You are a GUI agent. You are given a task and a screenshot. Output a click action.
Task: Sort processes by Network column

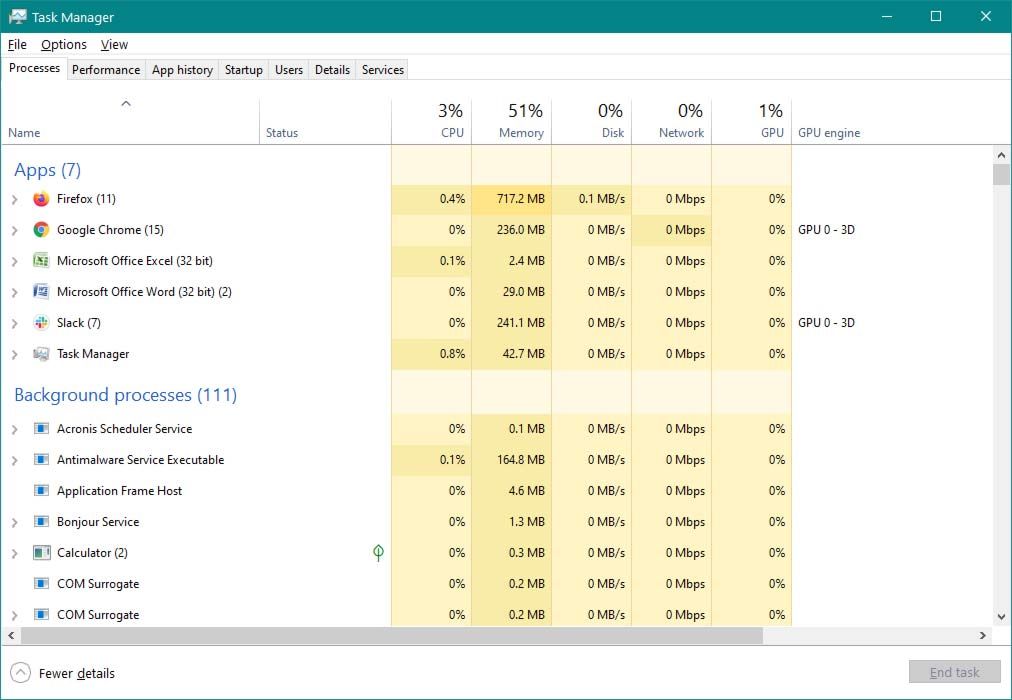pos(672,121)
